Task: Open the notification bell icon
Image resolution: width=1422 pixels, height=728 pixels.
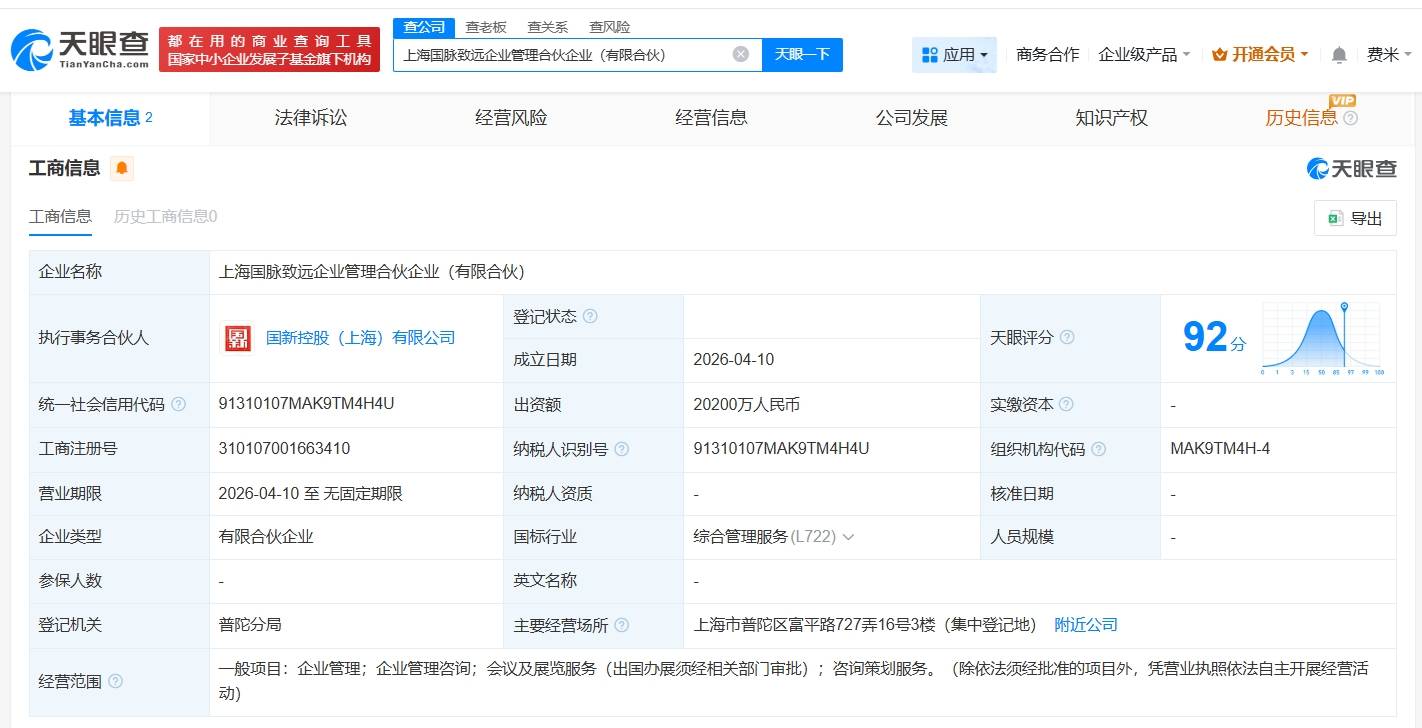Action: coord(1338,55)
